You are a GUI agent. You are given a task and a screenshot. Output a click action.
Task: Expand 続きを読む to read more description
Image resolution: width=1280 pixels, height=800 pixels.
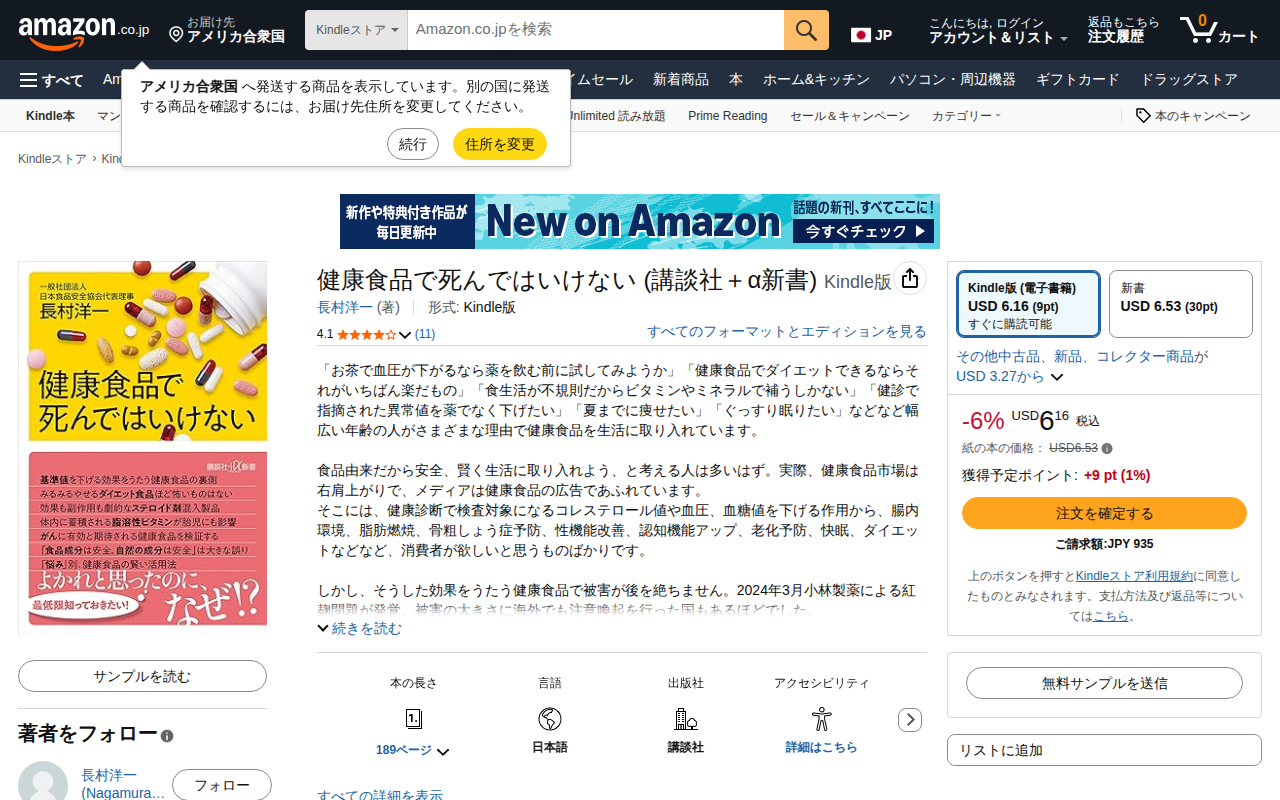pyautogui.click(x=360, y=628)
